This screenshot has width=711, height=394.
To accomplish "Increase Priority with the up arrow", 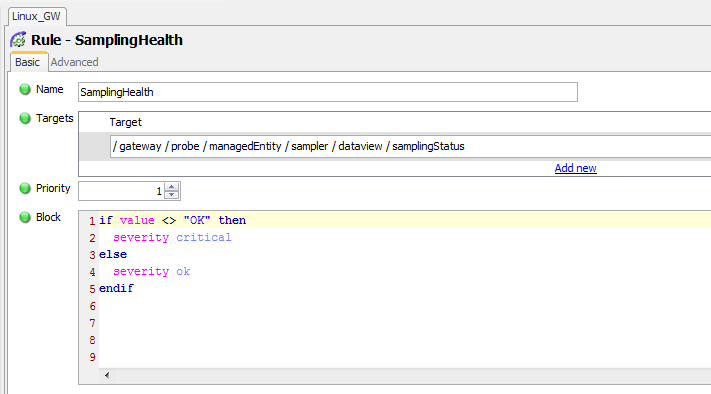I will (171, 187).
